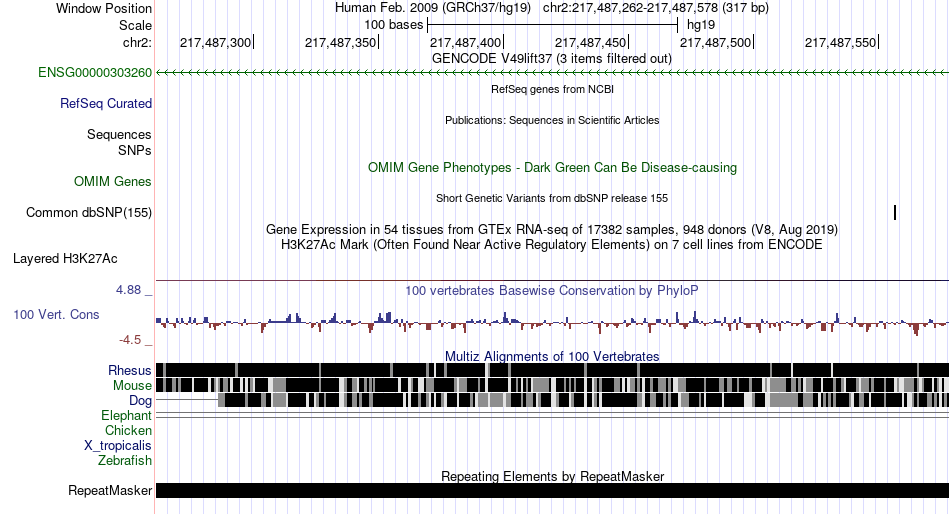Click the Dog alignment block track
Viewport: 950px width, 514px height.
coord(583,400)
